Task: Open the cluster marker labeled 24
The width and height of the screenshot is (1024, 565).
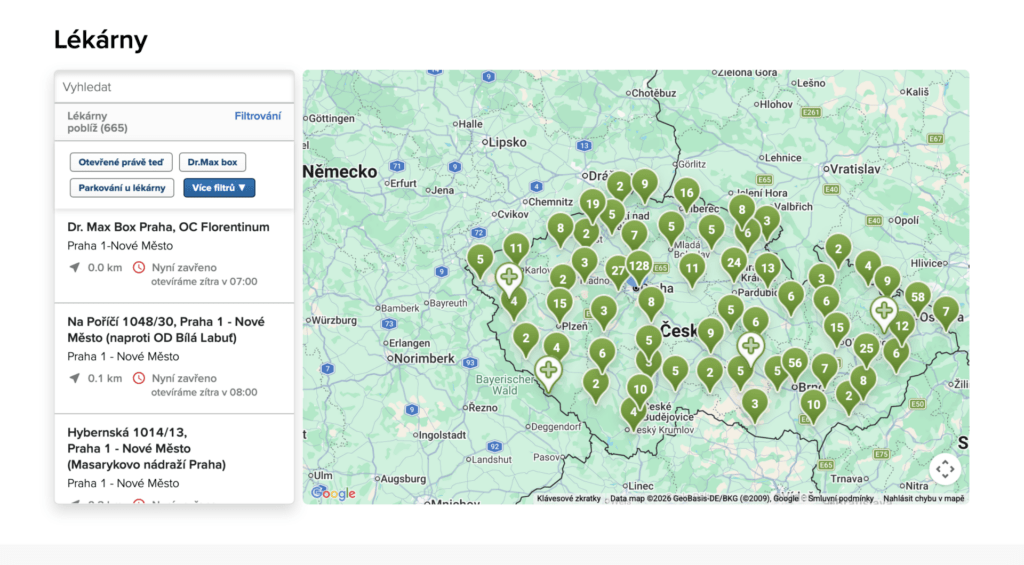Action: (x=734, y=265)
